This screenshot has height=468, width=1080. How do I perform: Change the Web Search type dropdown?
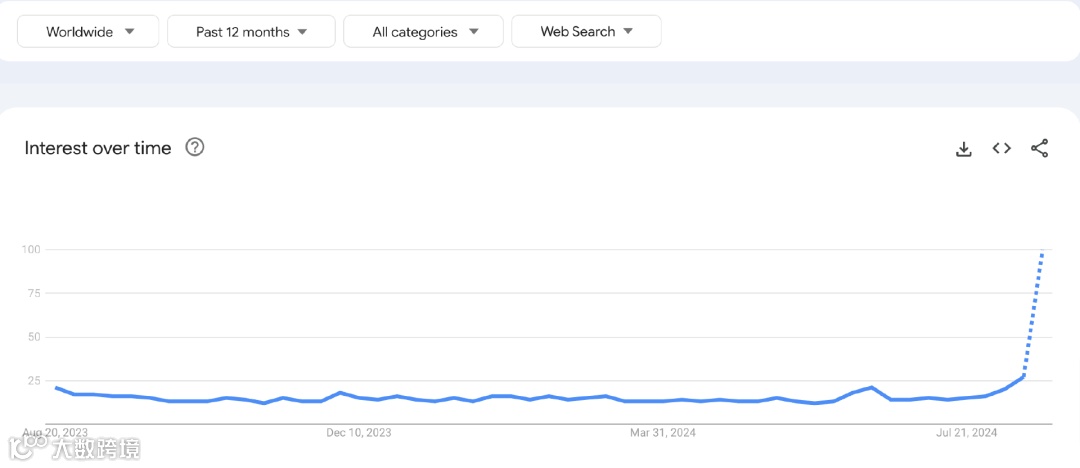(586, 31)
